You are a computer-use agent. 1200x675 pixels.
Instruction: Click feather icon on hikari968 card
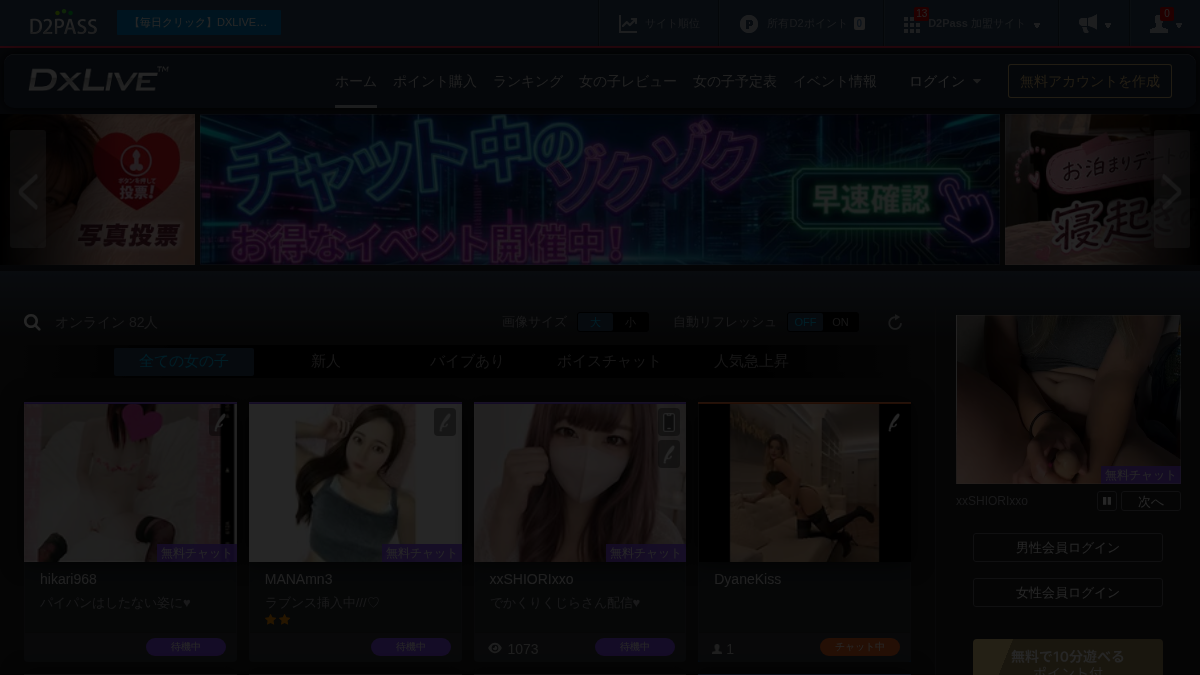click(x=220, y=422)
